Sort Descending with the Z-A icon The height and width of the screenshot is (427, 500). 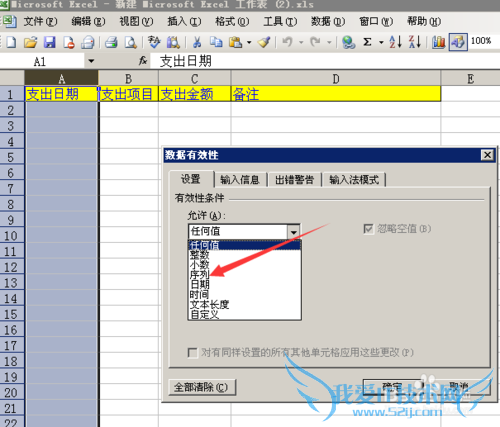coord(415,42)
